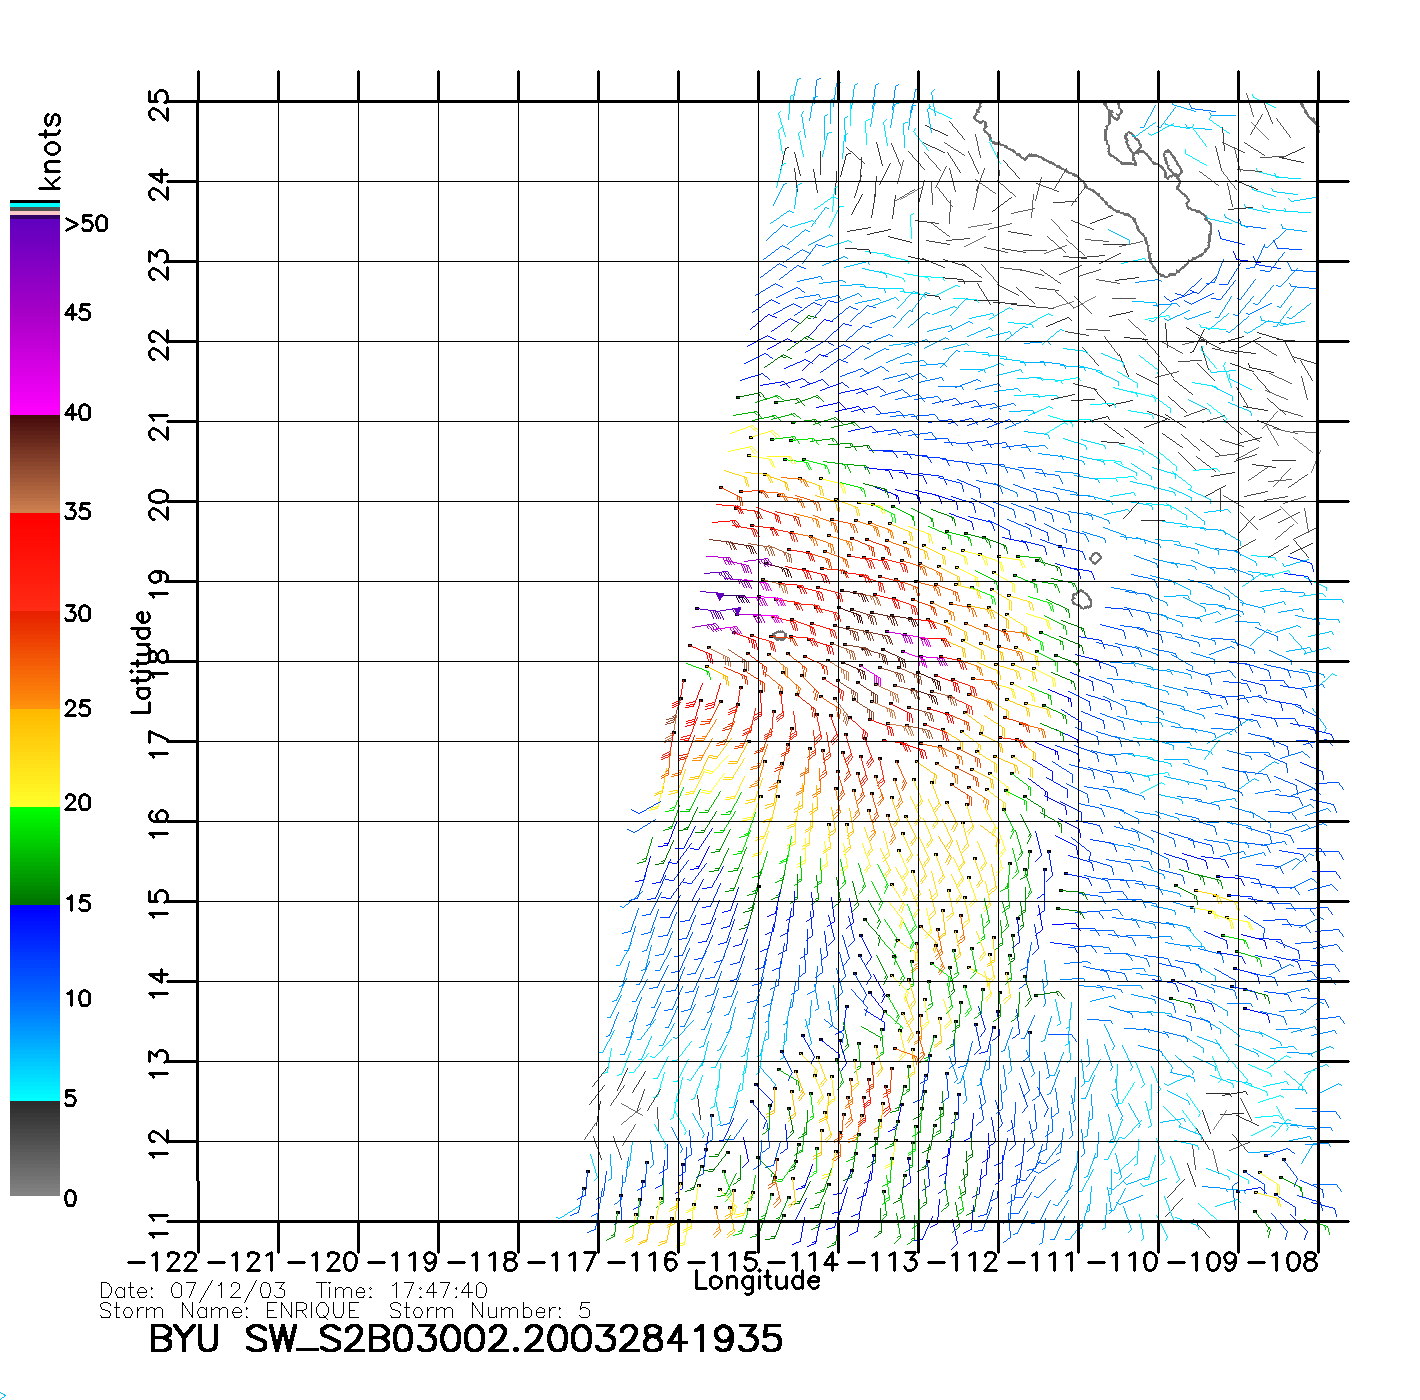This screenshot has height=1400, width=1420.
Task: Click the magenta 40–45 knot color band
Action: (x=35, y=365)
